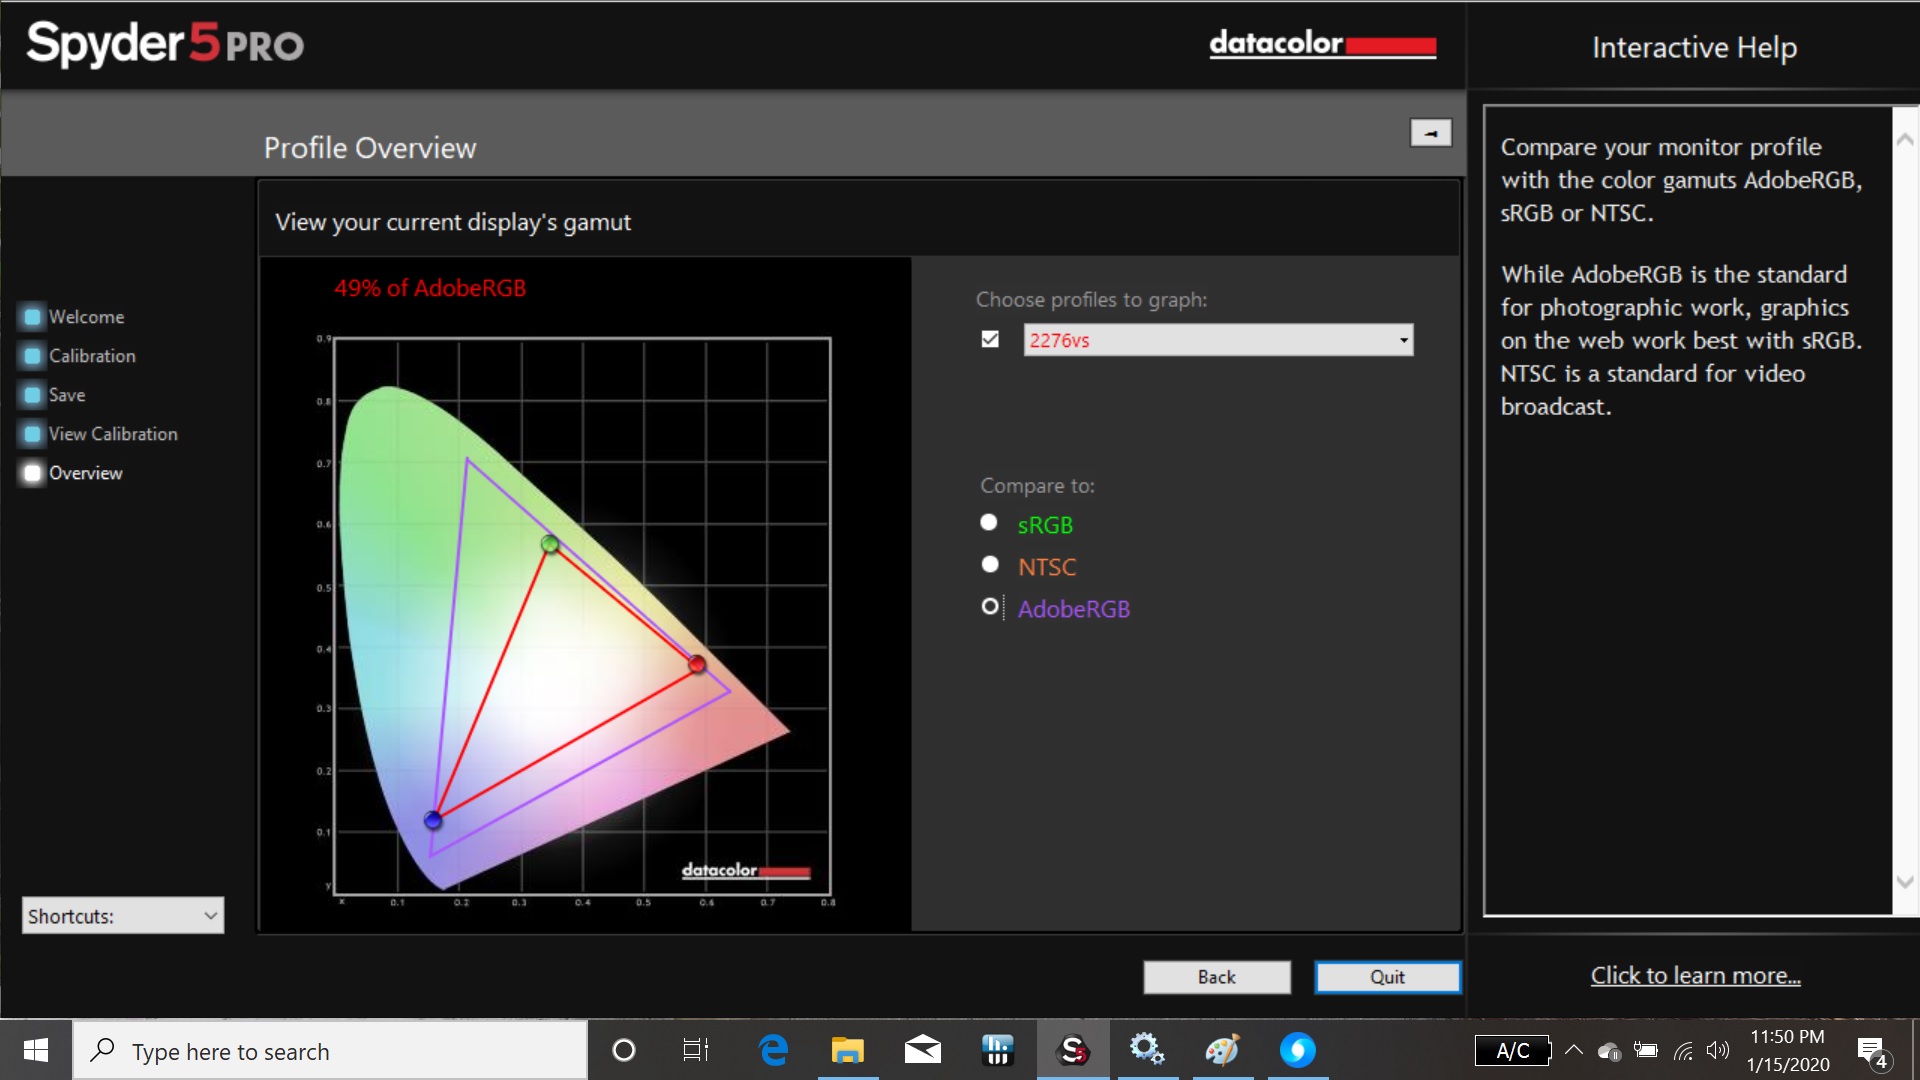Viewport: 1920px width, 1080px height.
Task: Click the taskbar search box
Action: coord(330,1050)
